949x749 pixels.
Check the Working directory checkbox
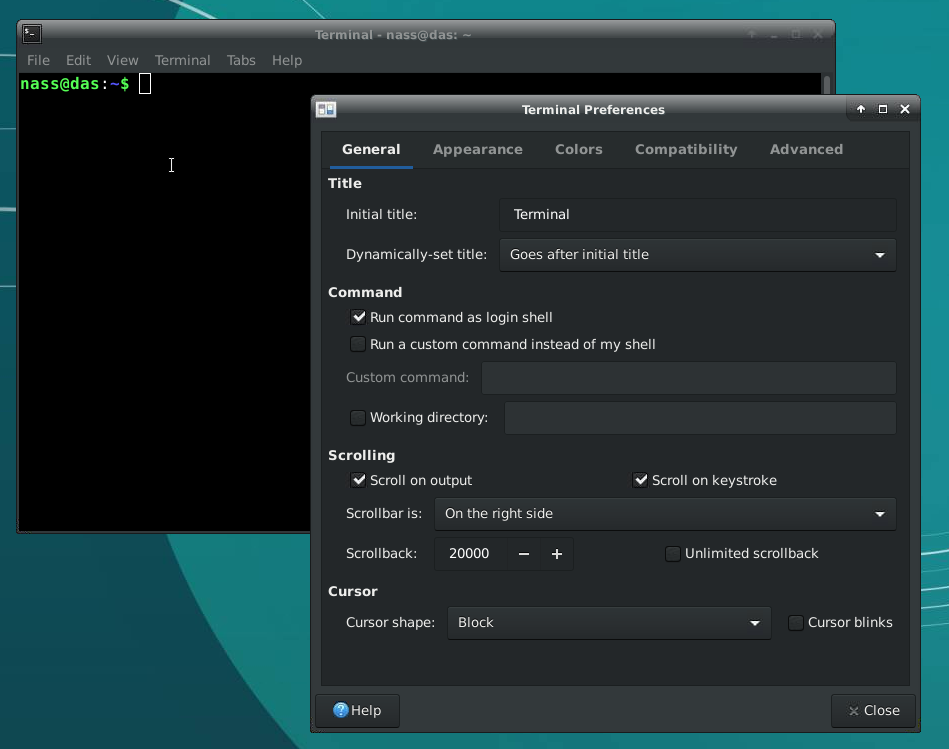(x=358, y=417)
